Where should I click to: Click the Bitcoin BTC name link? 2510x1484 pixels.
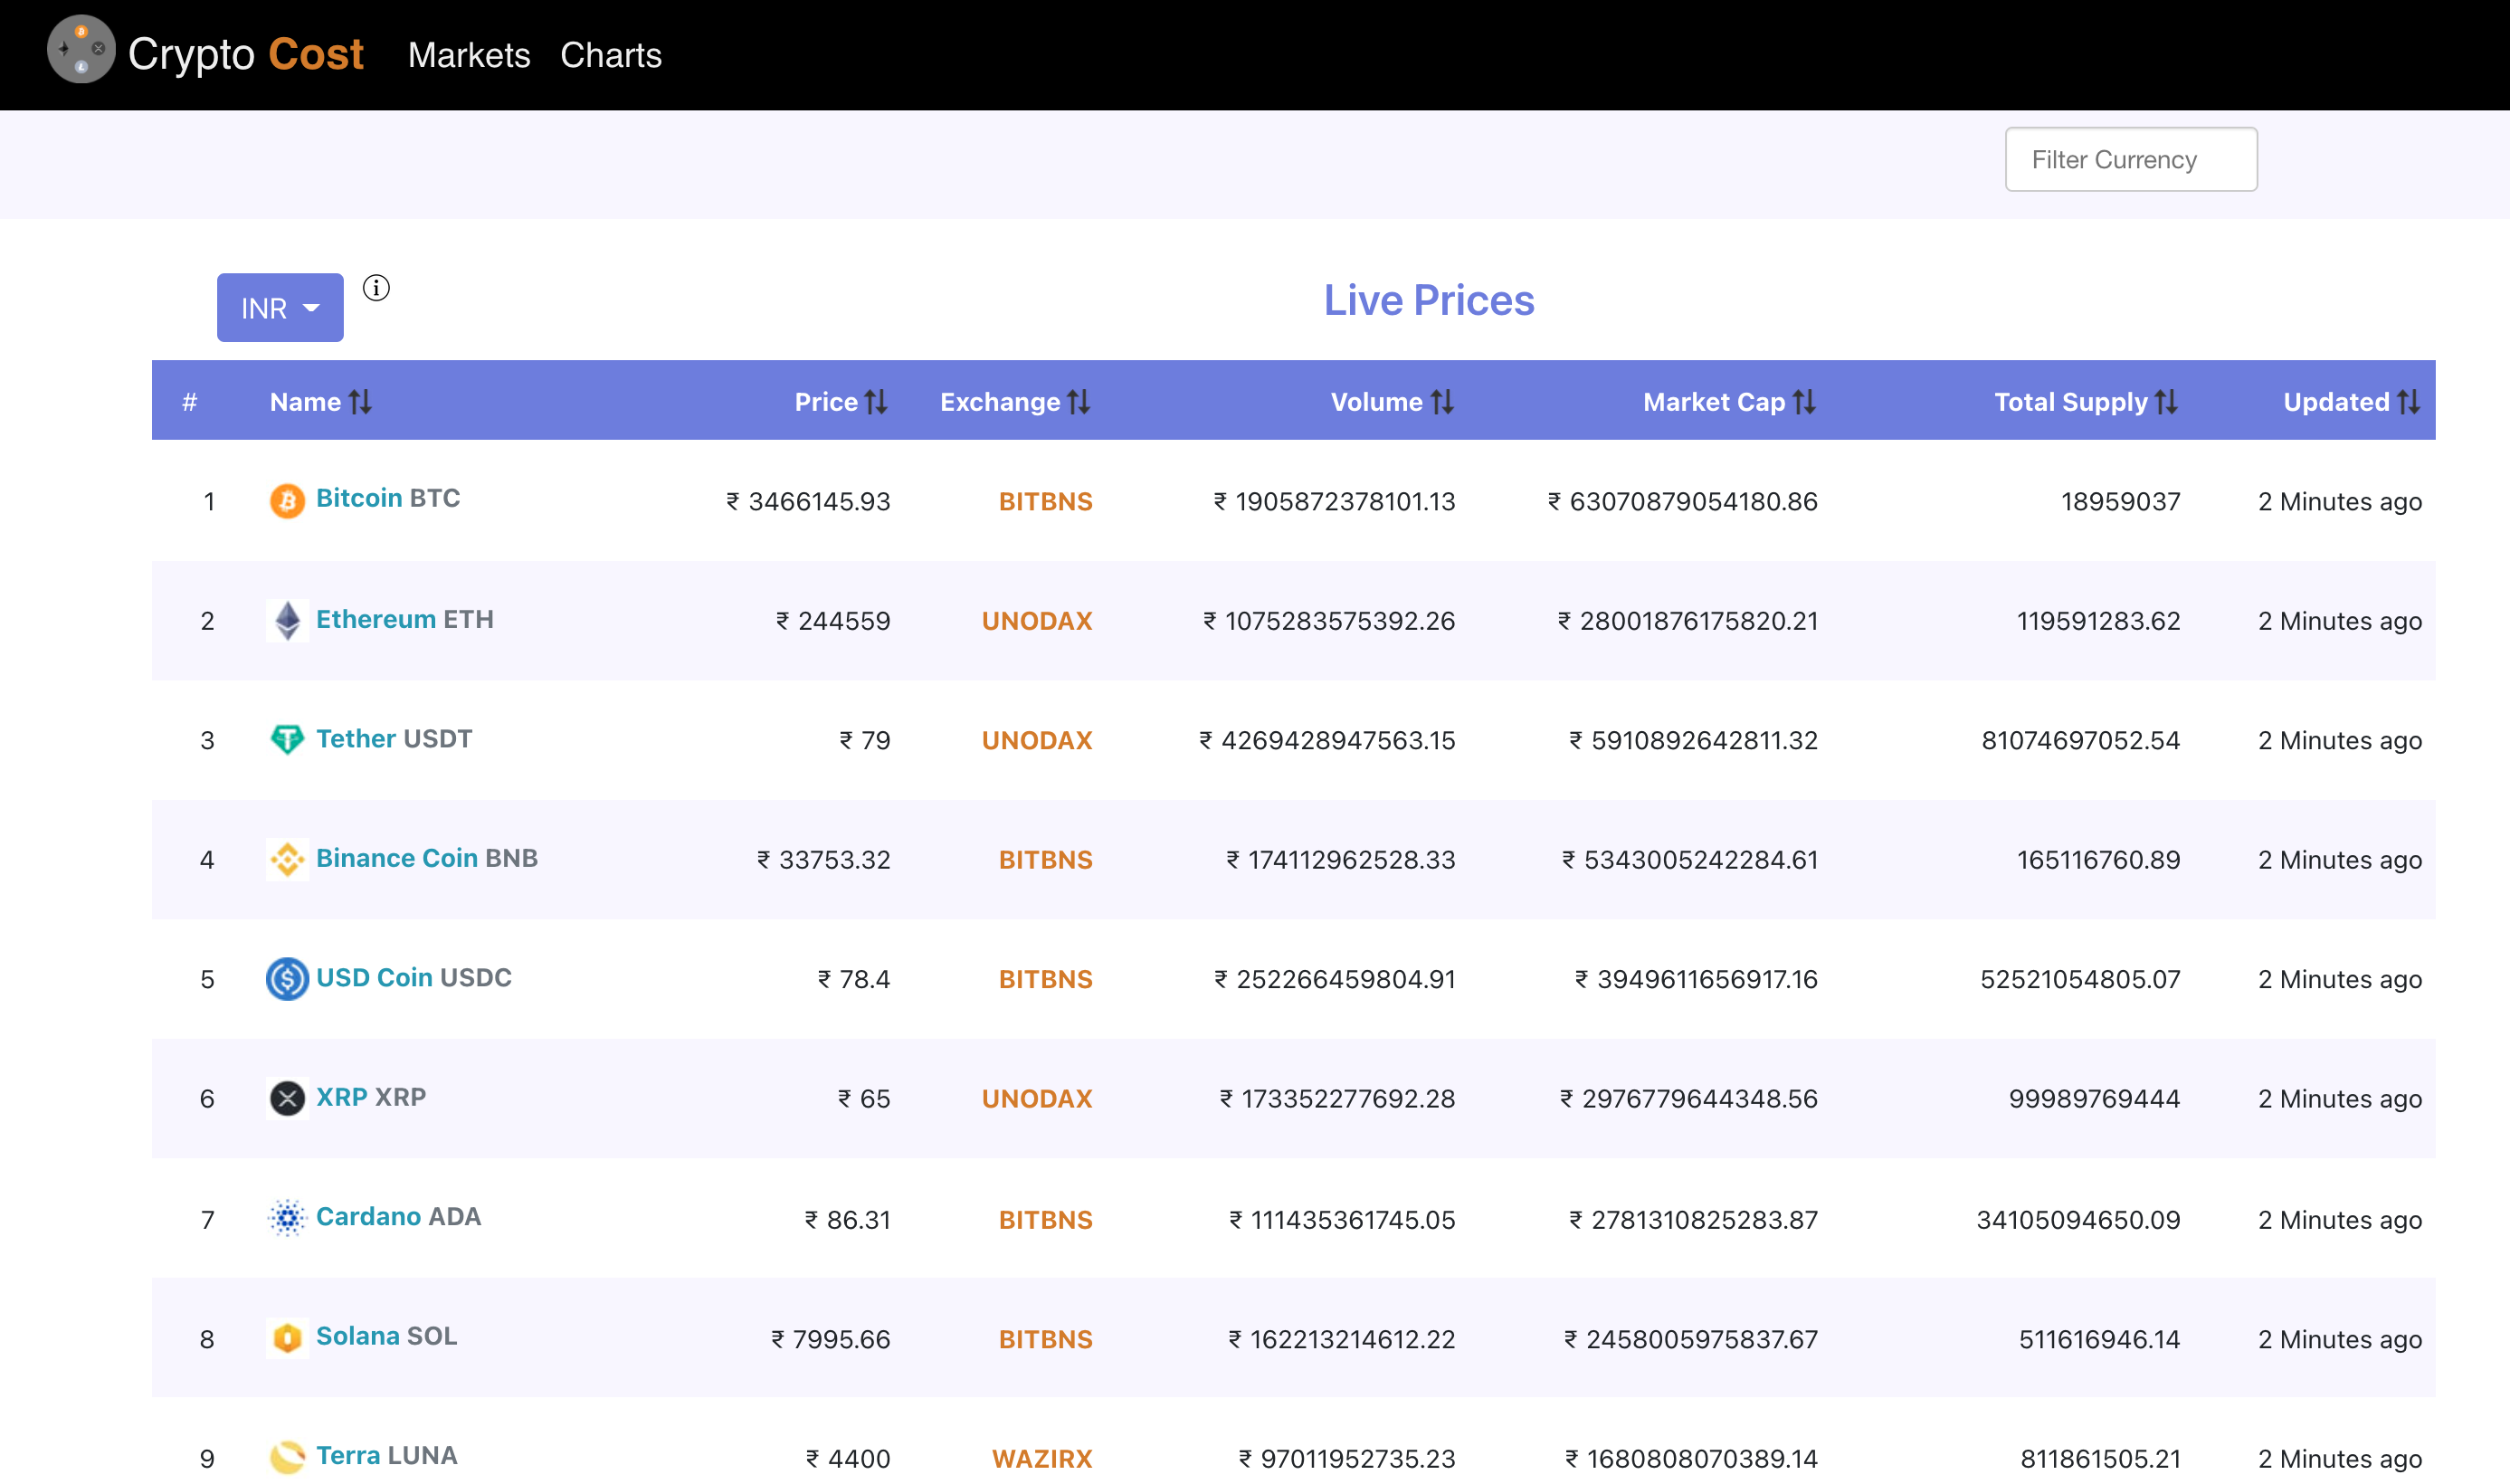pos(363,497)
